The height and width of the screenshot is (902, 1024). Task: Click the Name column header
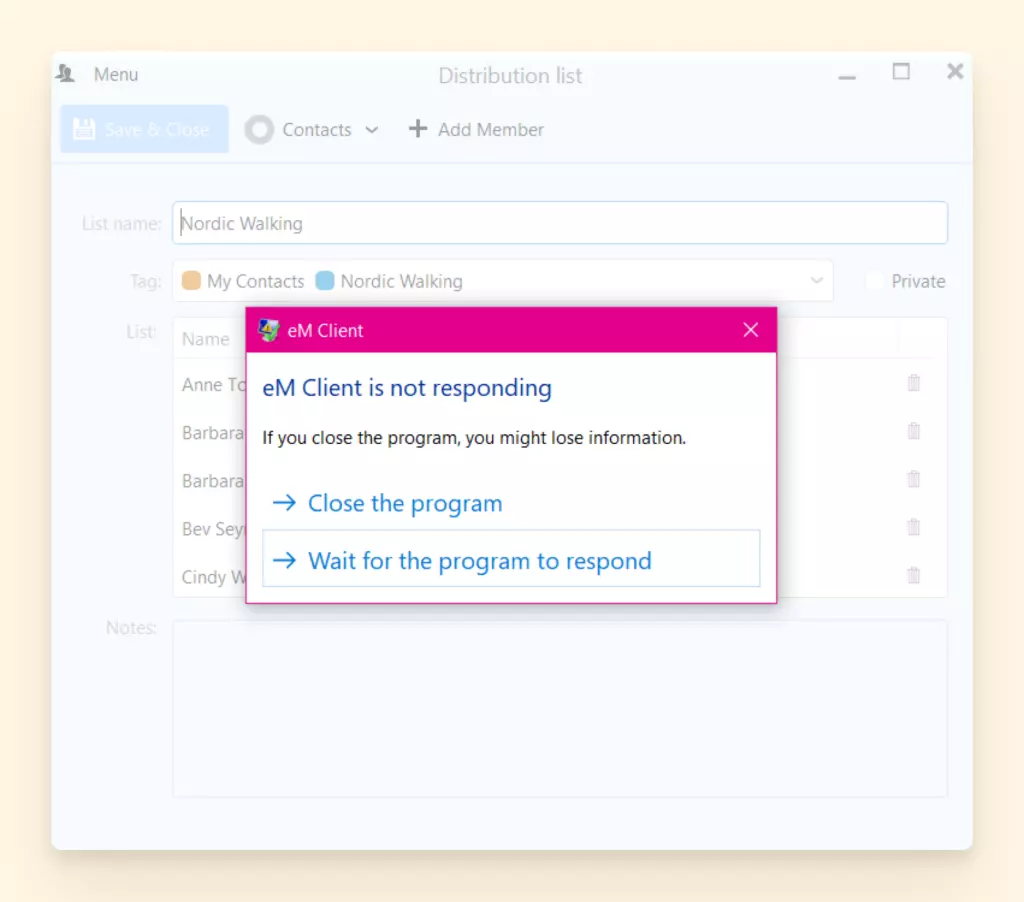(206, 339)
